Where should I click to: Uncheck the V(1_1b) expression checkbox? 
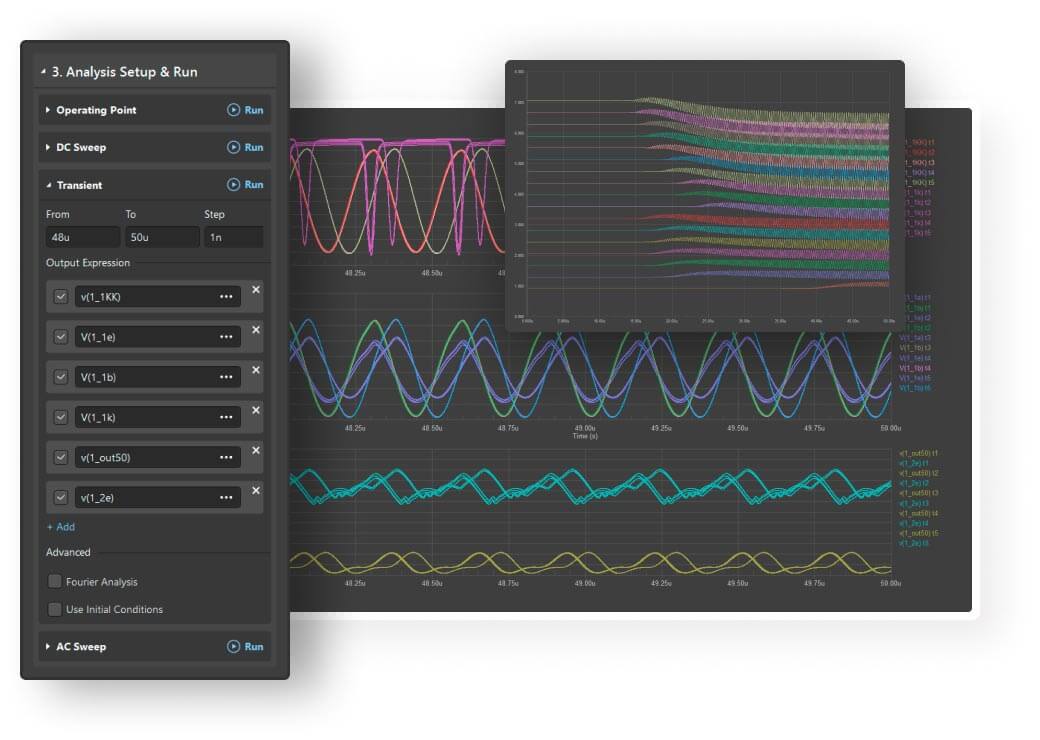tap(61, 377)
